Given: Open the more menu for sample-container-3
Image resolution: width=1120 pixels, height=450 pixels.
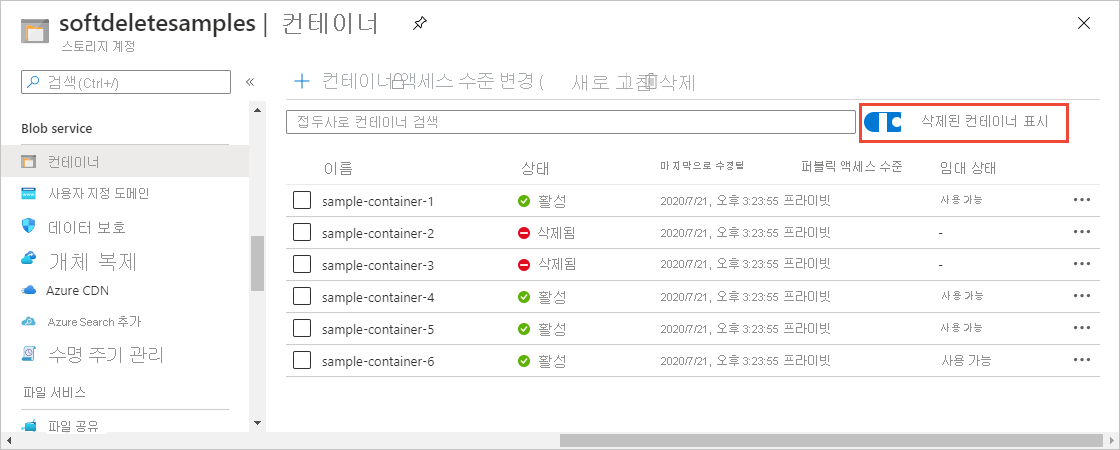Looking at the screenshot, I should 1082,264.
